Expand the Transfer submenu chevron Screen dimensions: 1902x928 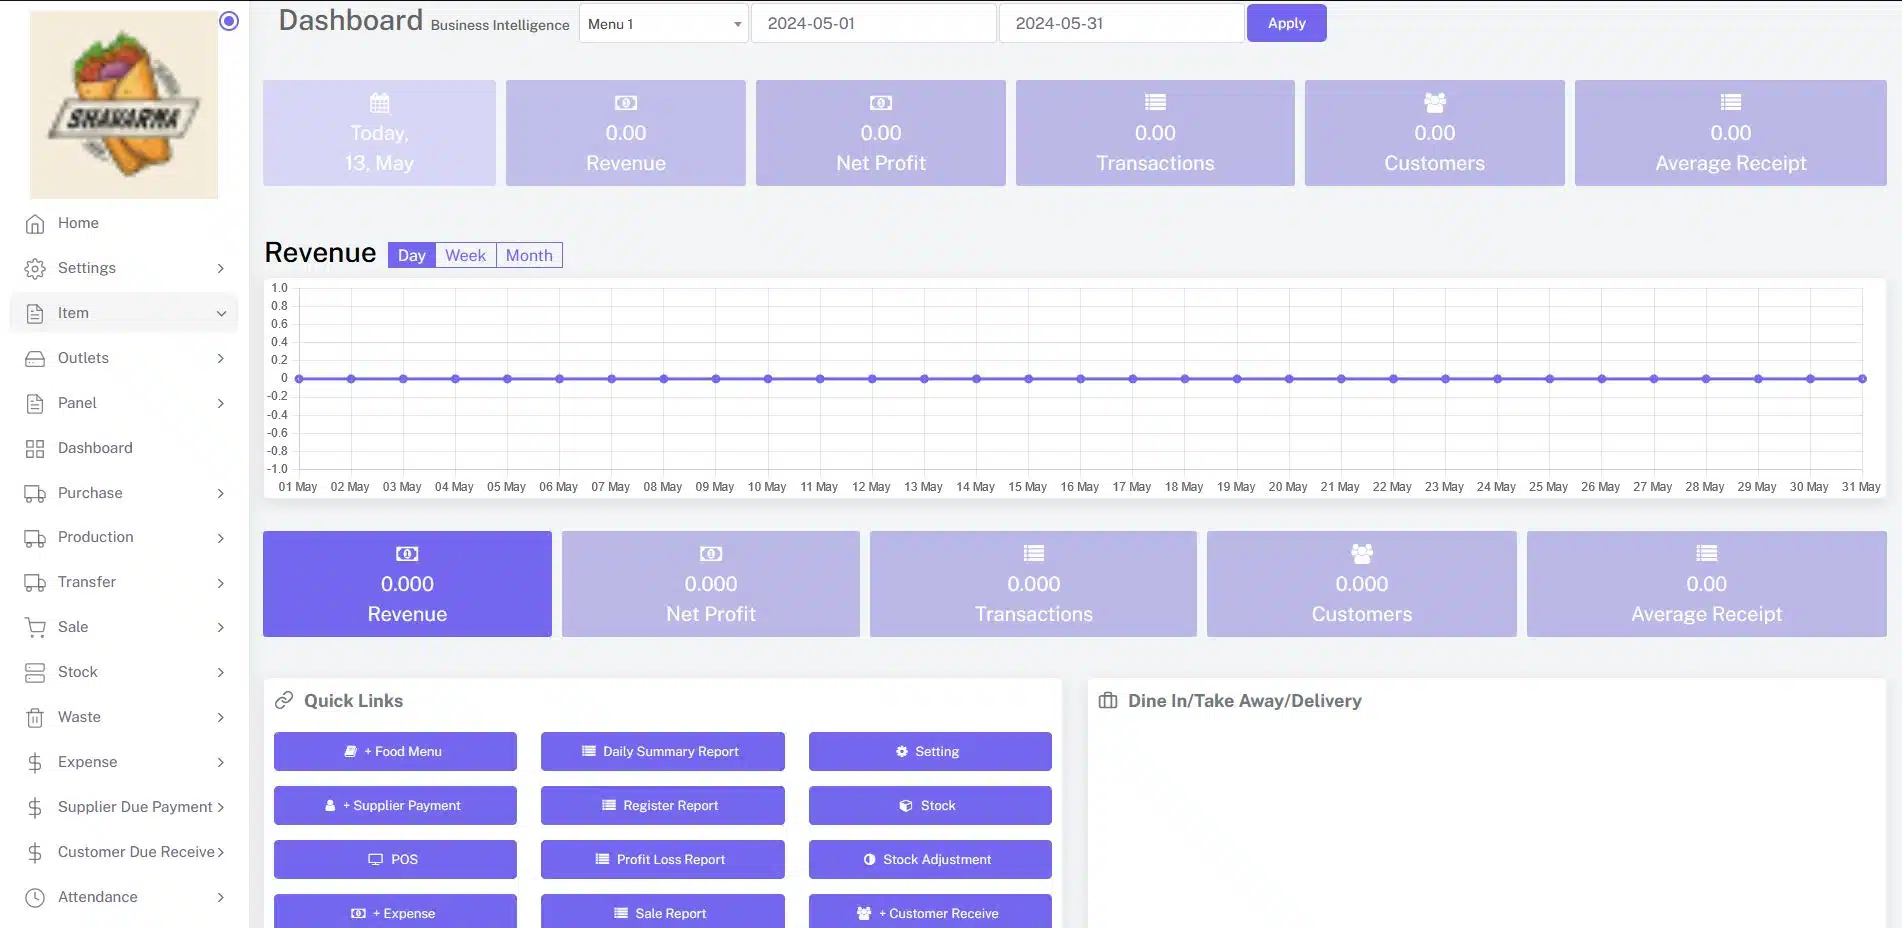(221, 583)
